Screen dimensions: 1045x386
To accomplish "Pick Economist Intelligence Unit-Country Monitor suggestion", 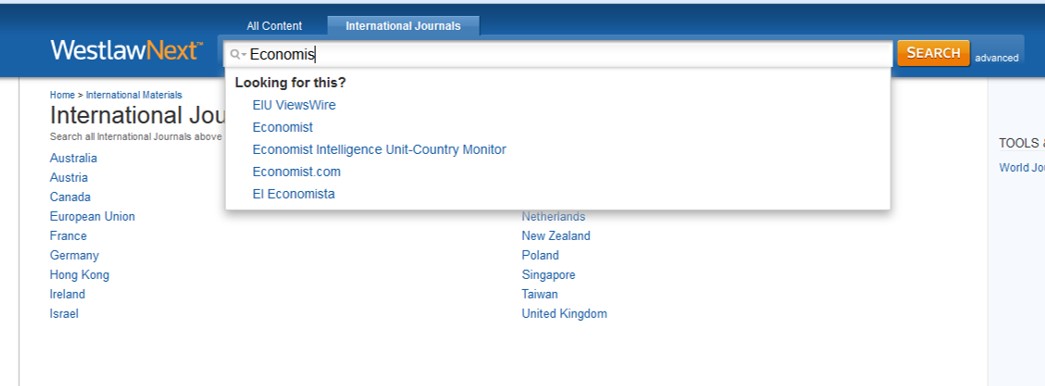I will pyautogui.click(x=379, y=149).
